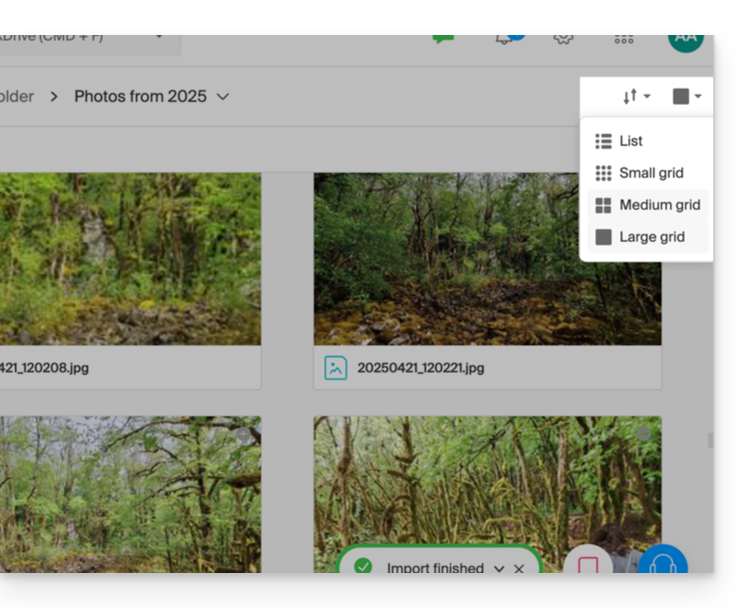Click the Photos from 2025 breadcrumb

click(x=140, y=97)
